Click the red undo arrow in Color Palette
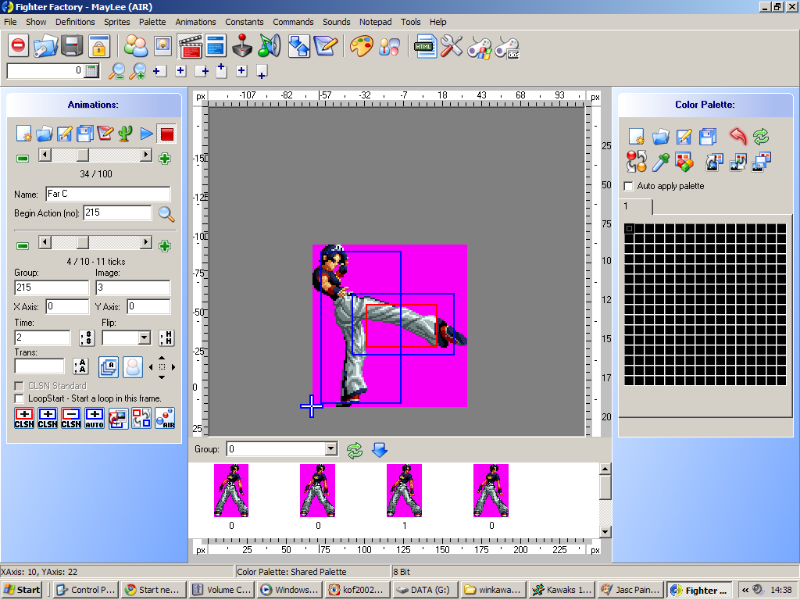Image resolution: width=800 pixels, height=600 pixels. 737,136
